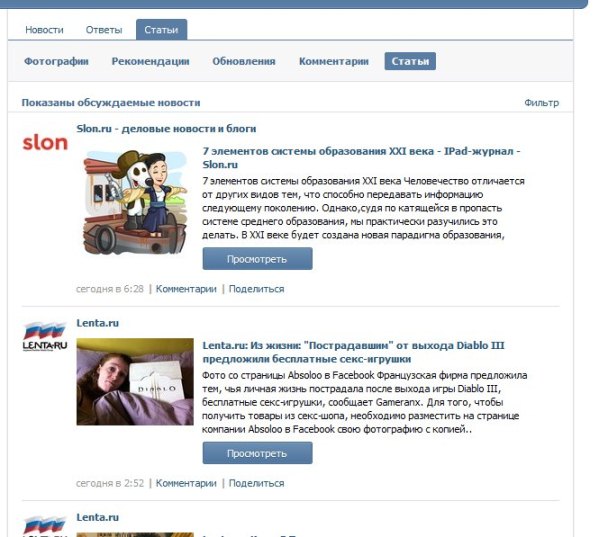
Task: Open the Diablo box photo thumbnail
Action: point(135,382)
